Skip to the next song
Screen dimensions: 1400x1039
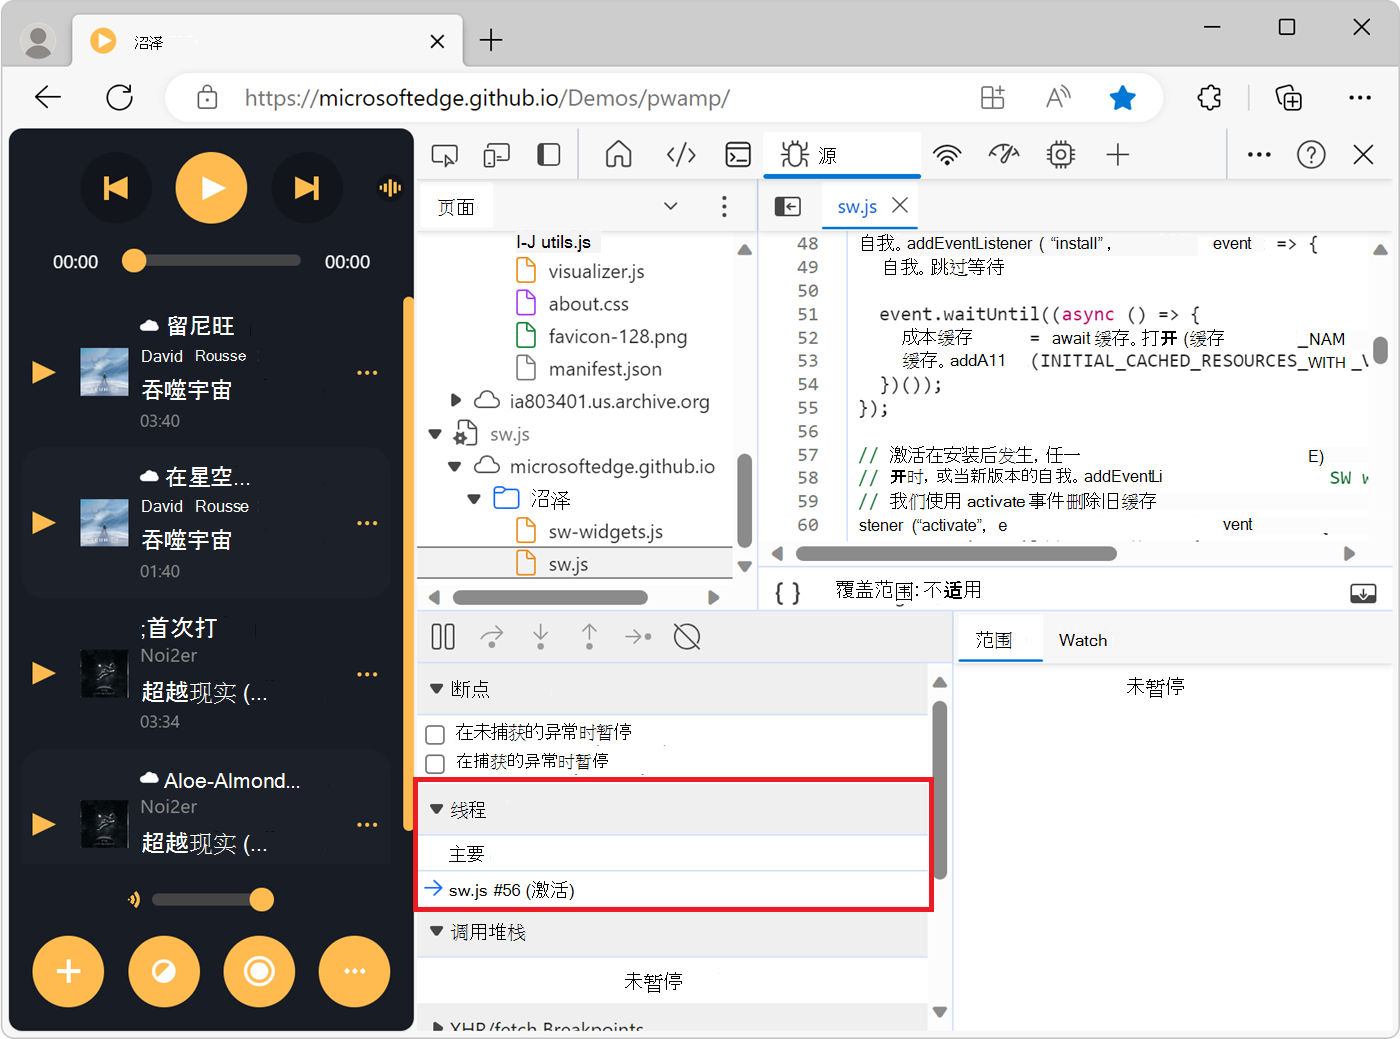[x=307, y=187]
